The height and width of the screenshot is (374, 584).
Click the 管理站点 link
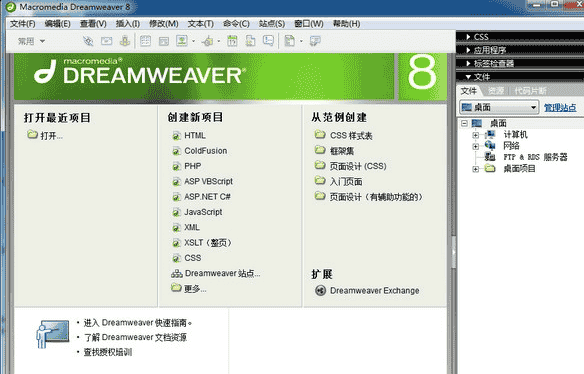[560, 108]
